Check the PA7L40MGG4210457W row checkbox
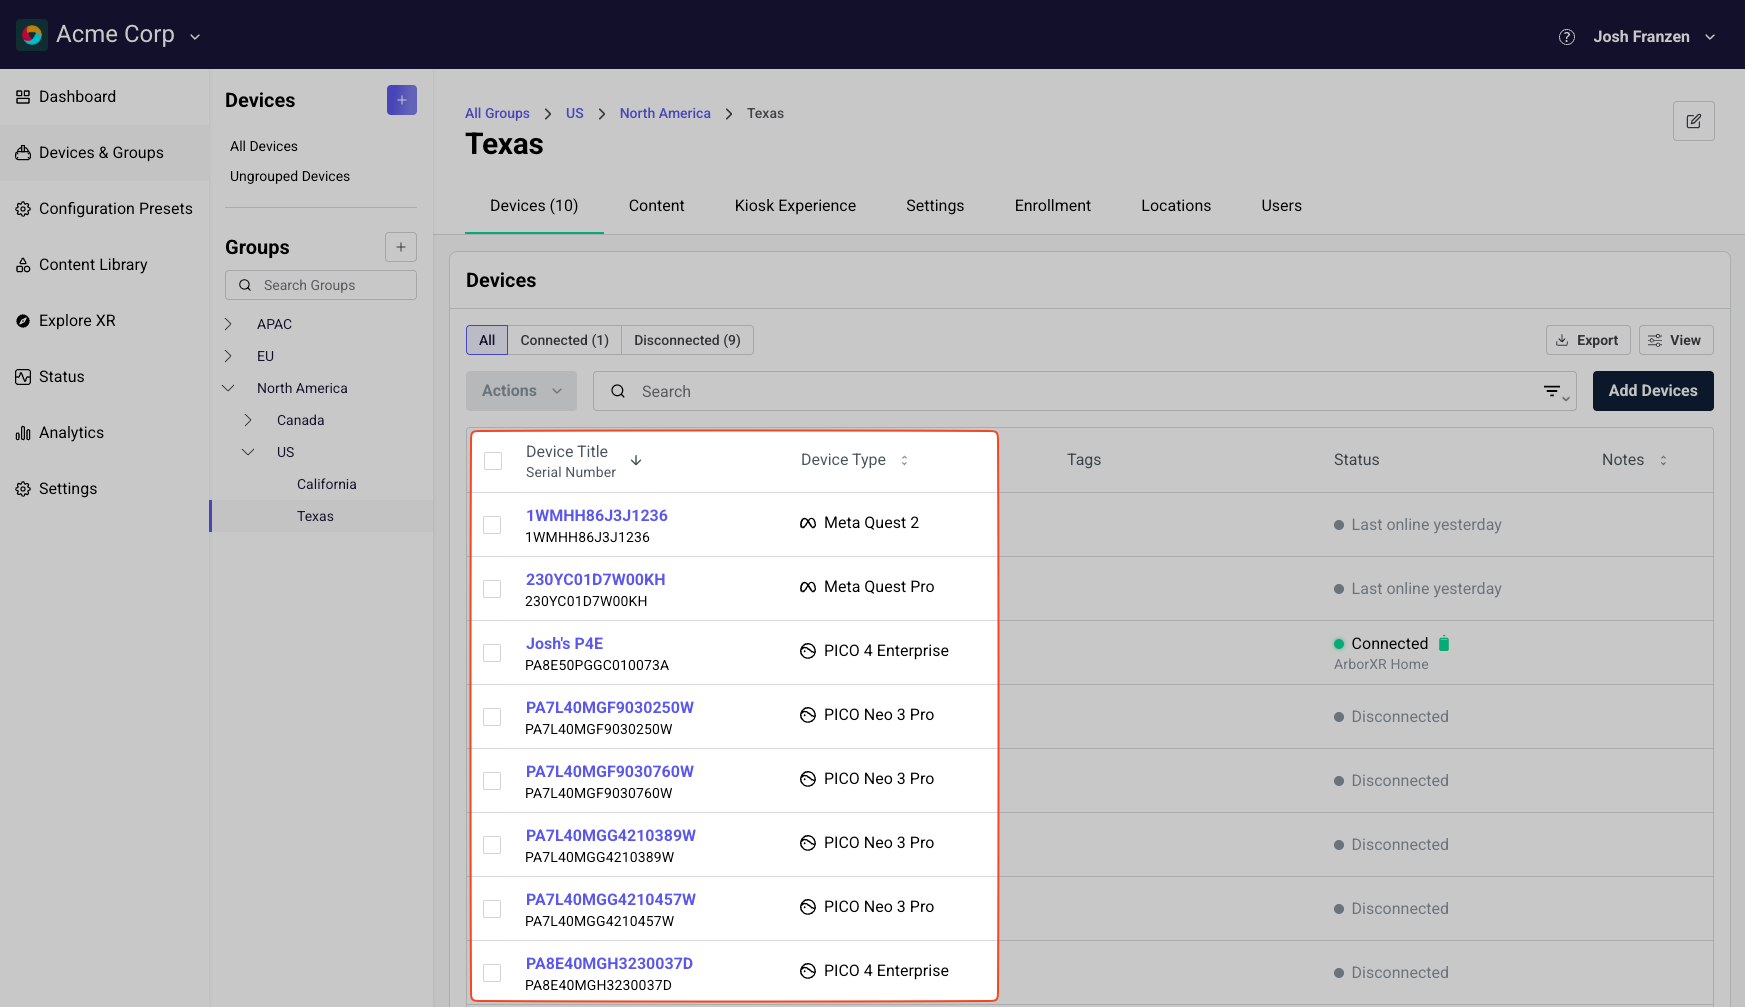Image resolution: width=1745 pixels, height=1007 pixels. click(x=492, y=909)
